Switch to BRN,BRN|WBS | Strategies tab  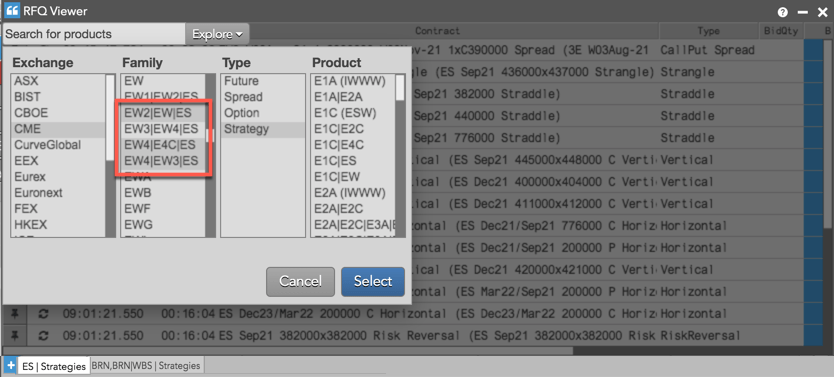(x=146, y=366)
